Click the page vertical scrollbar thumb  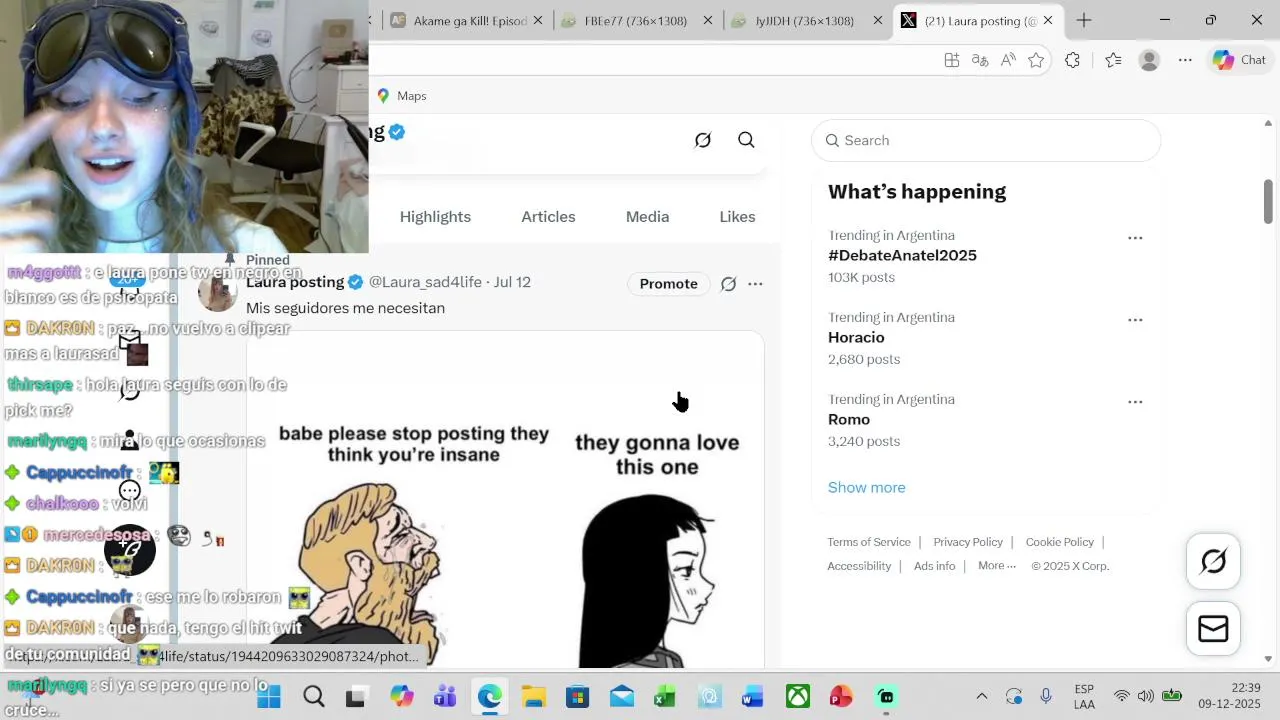(1268, 200)
